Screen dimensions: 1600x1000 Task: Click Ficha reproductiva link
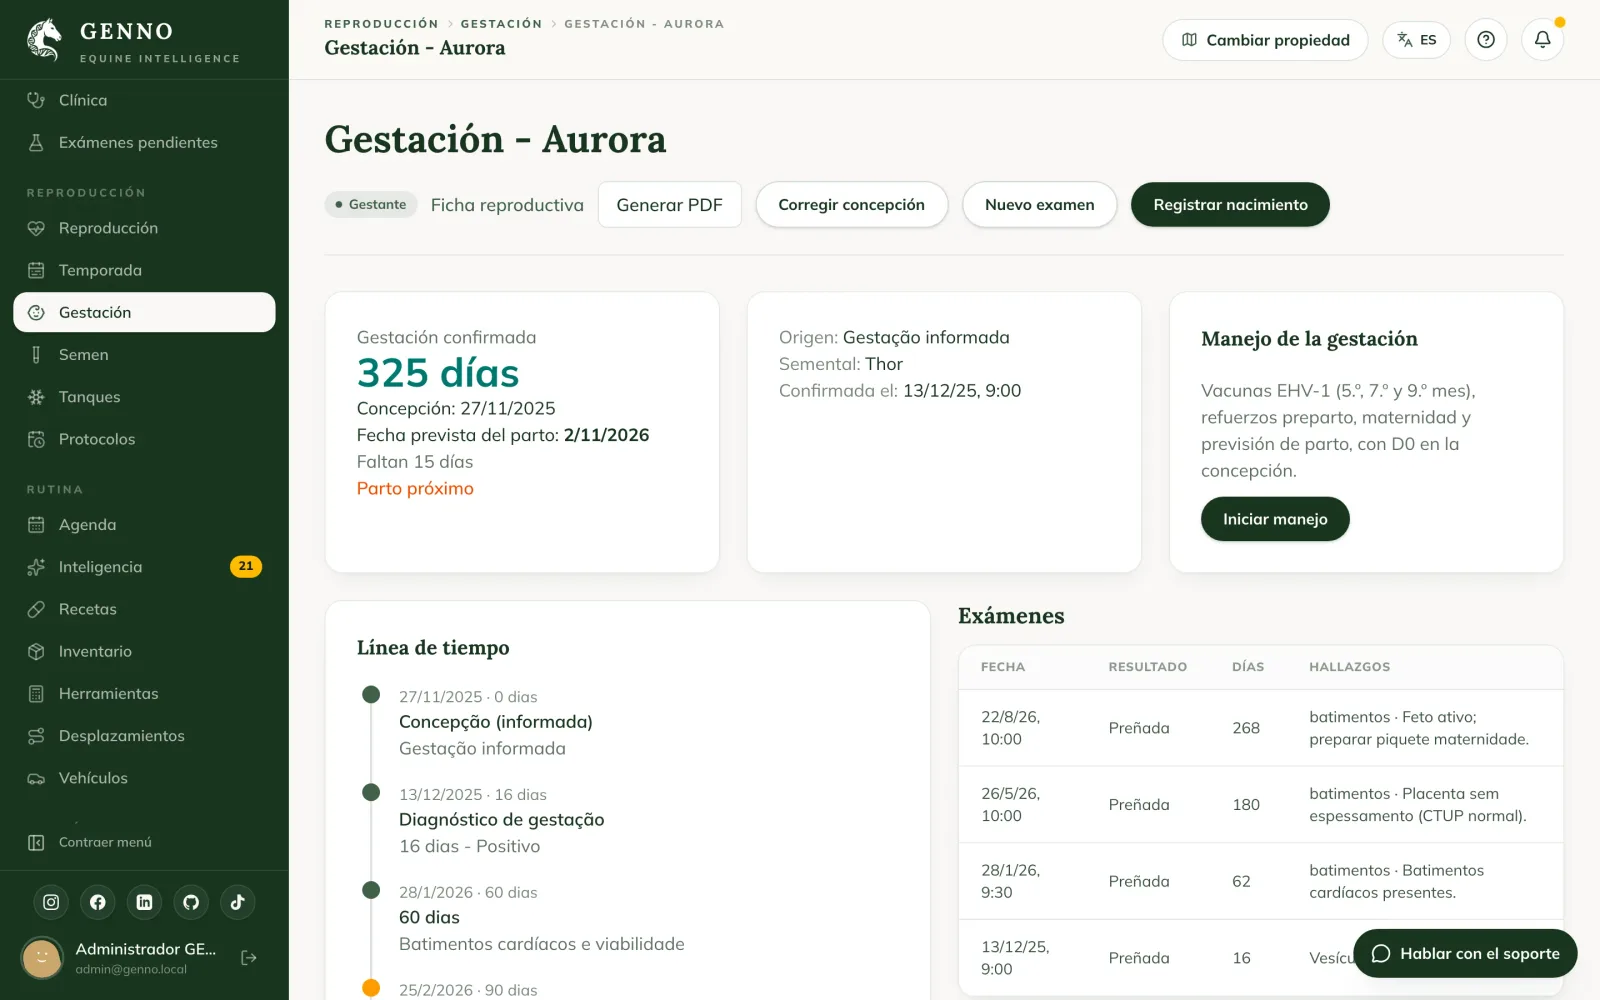tap(507, 205)
